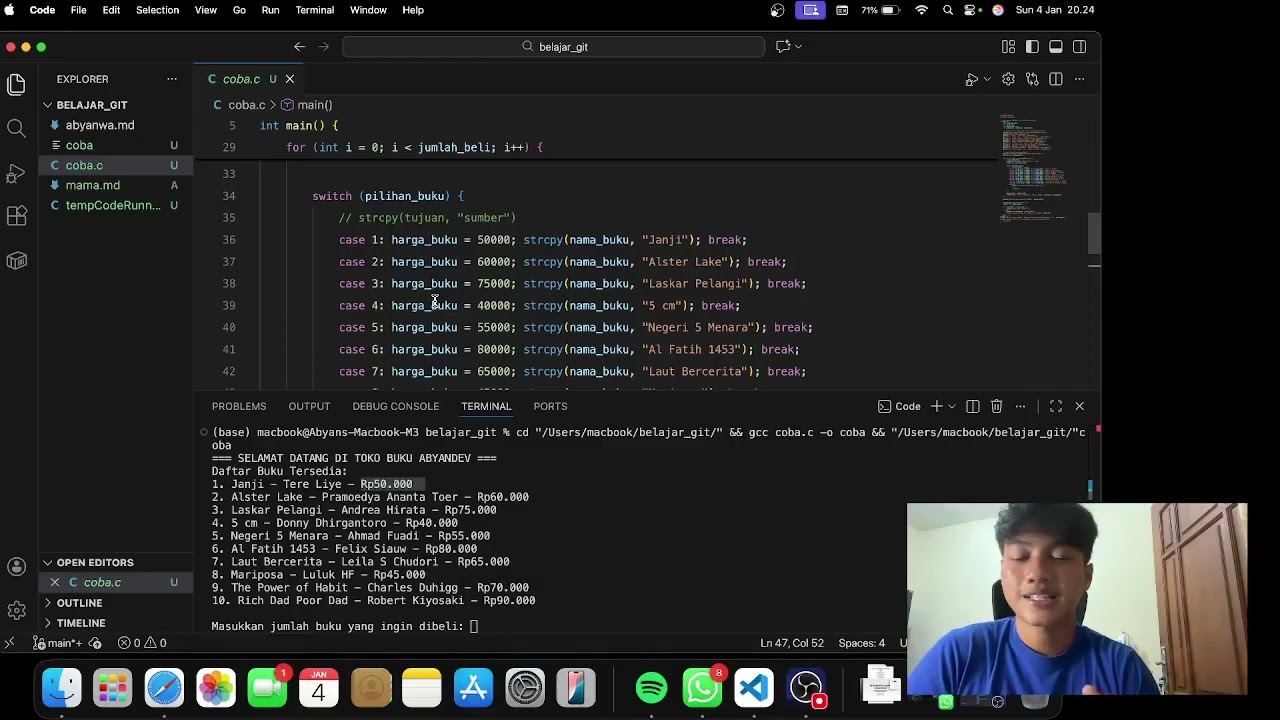Toggle the bottom panel visibility

tap(1056, 47)
